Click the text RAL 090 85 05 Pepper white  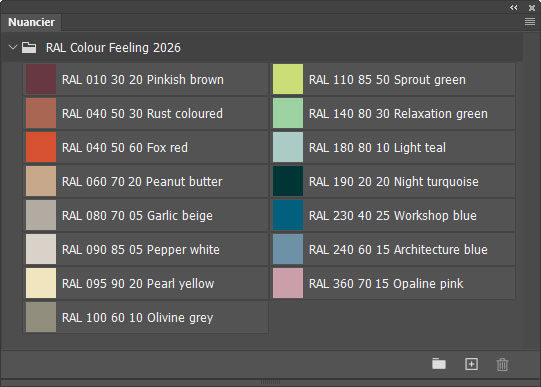click(x=141, y=250)
